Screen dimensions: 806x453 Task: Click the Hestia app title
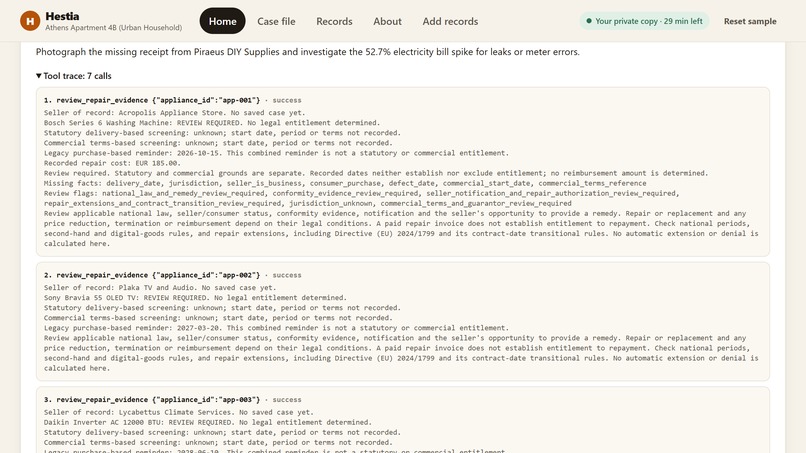(62, 16)
